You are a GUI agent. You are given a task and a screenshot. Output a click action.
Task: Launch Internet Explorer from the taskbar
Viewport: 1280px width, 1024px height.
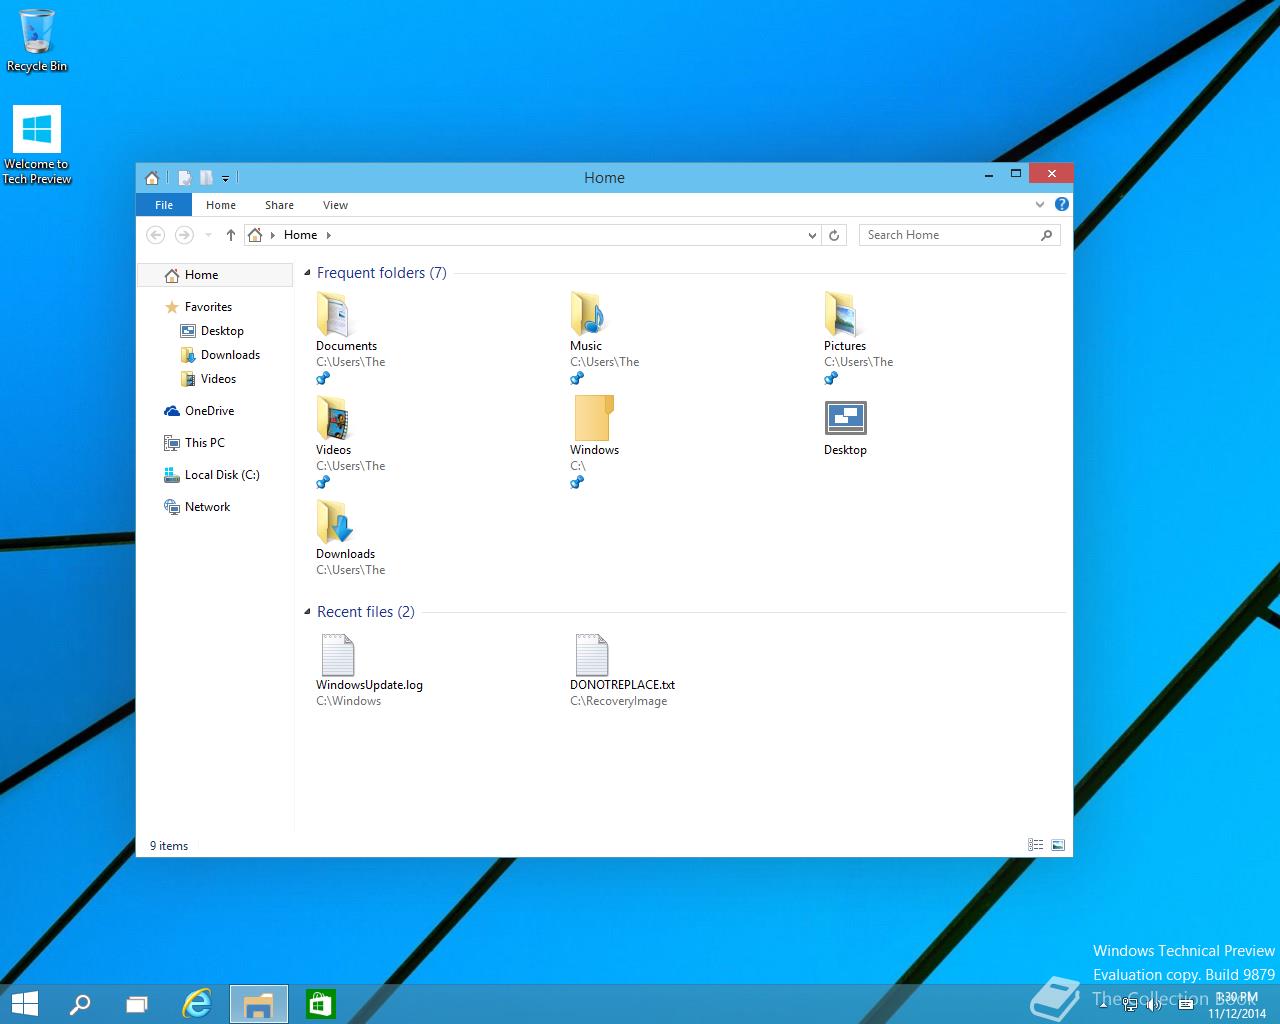pyautogui.click(x=197, y=1004)
